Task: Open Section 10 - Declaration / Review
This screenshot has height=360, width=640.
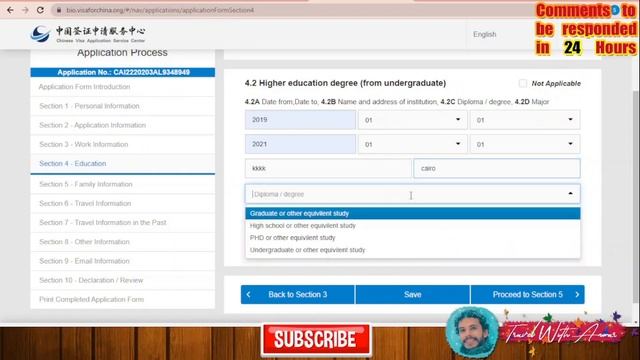Action: click(x=122, y=280)
